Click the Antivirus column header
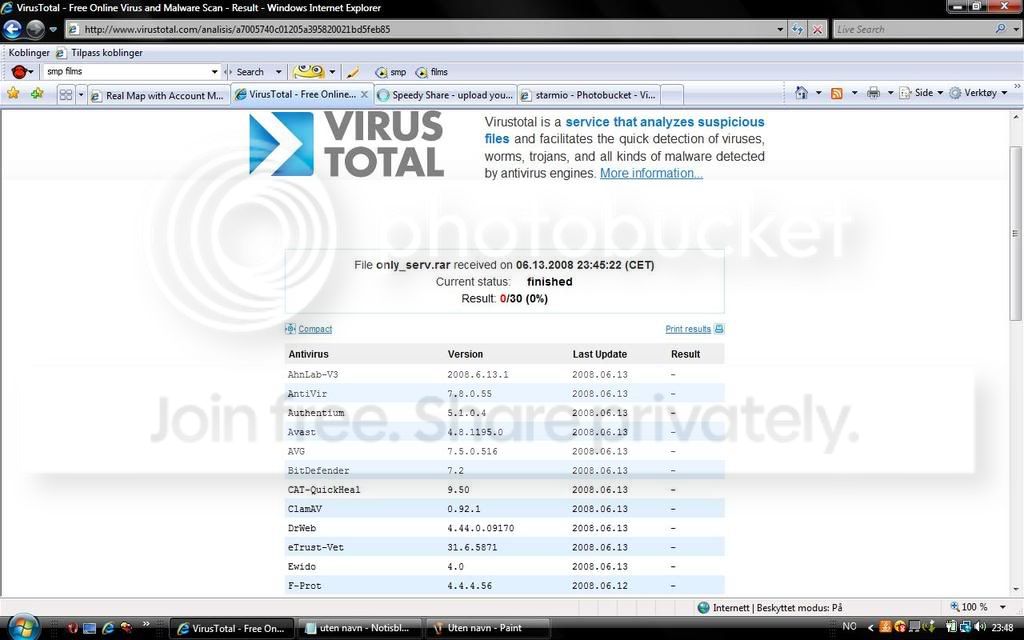 point(308,354)
